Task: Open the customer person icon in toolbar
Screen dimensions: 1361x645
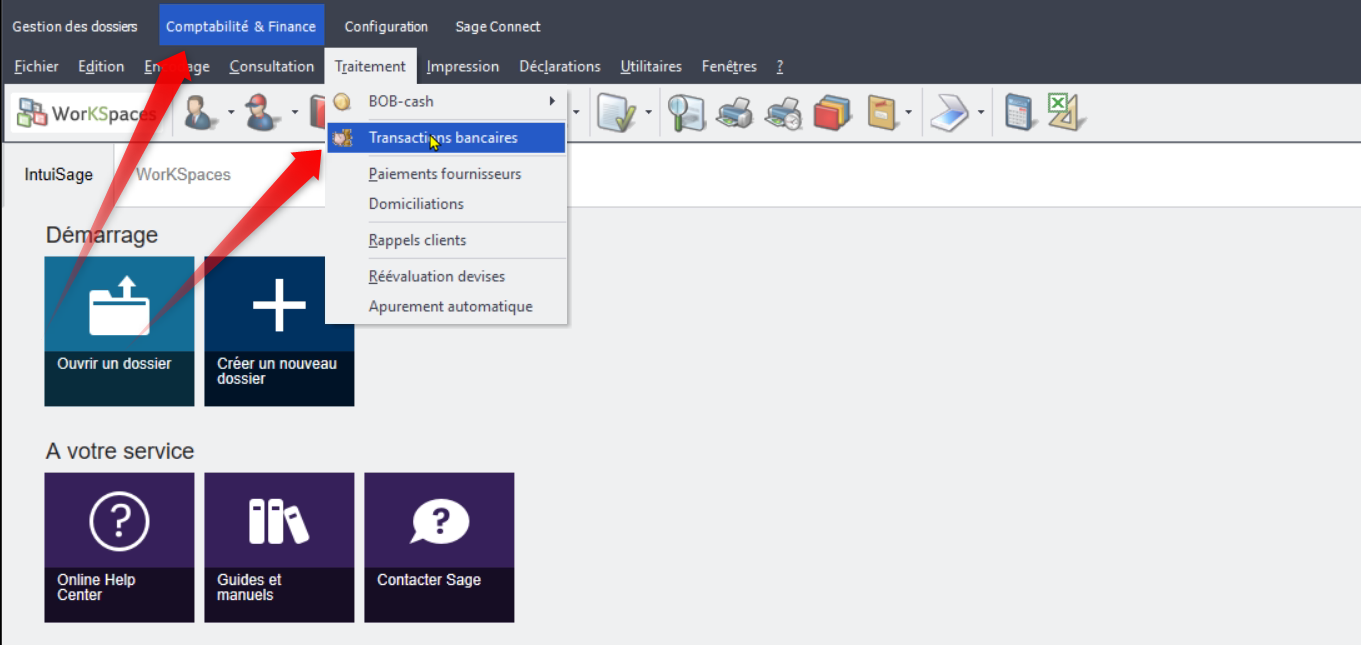Action: pyautogui.click(x=201, y=113)
